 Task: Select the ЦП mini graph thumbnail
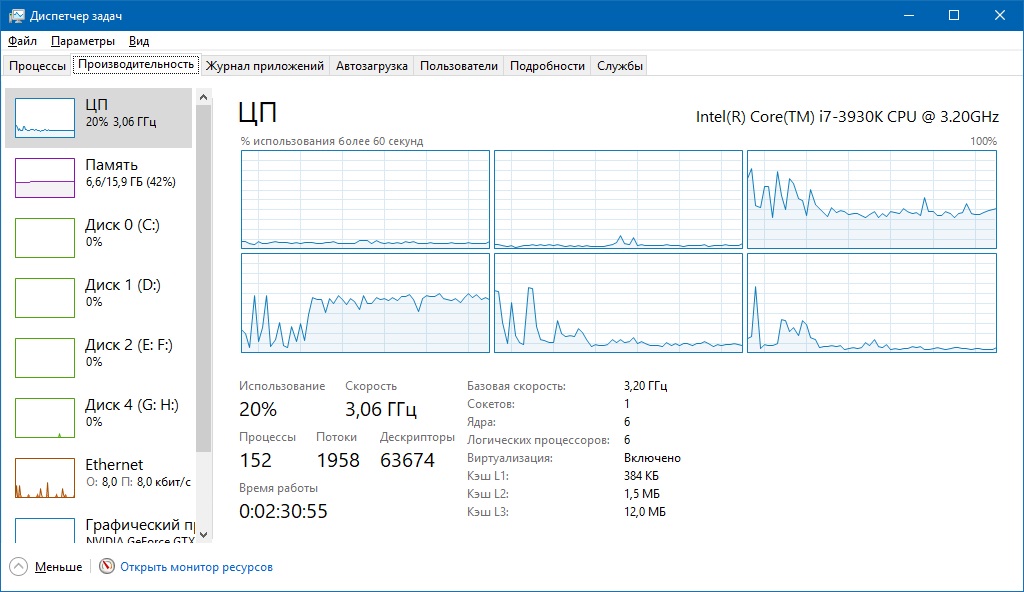tap(45, 118)
